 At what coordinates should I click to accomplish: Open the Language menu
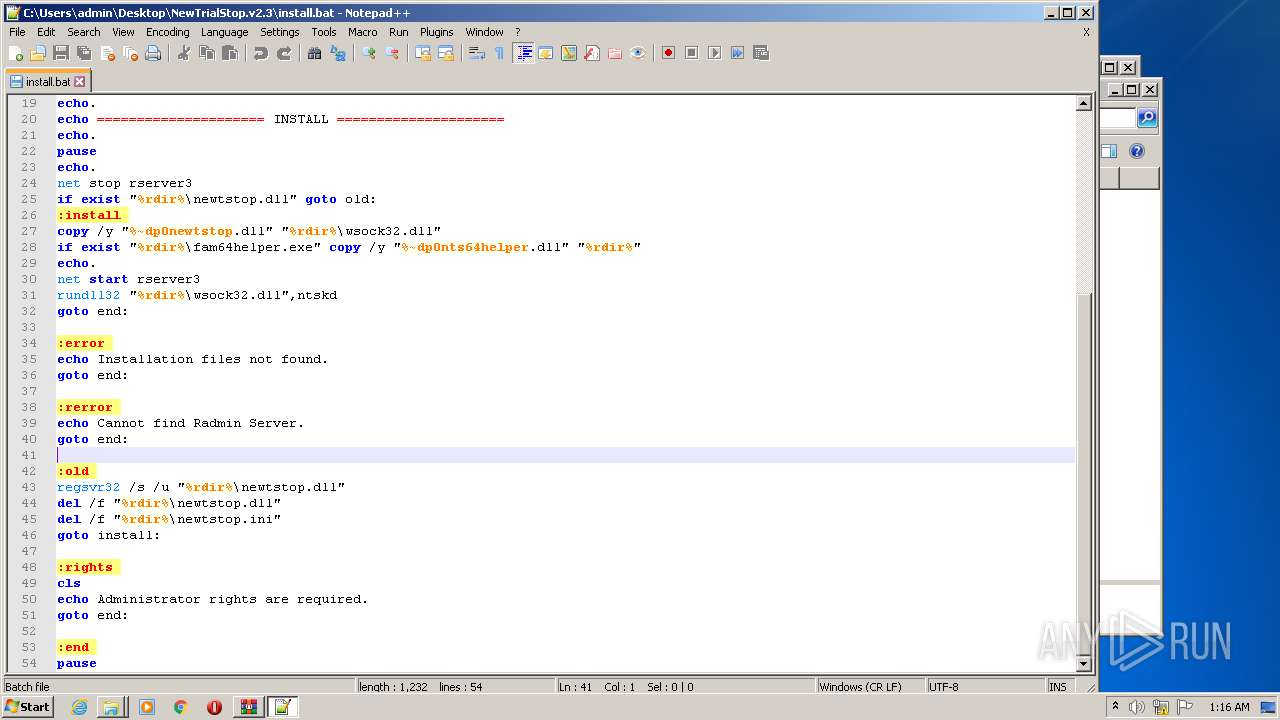click(x=224, y=32)
